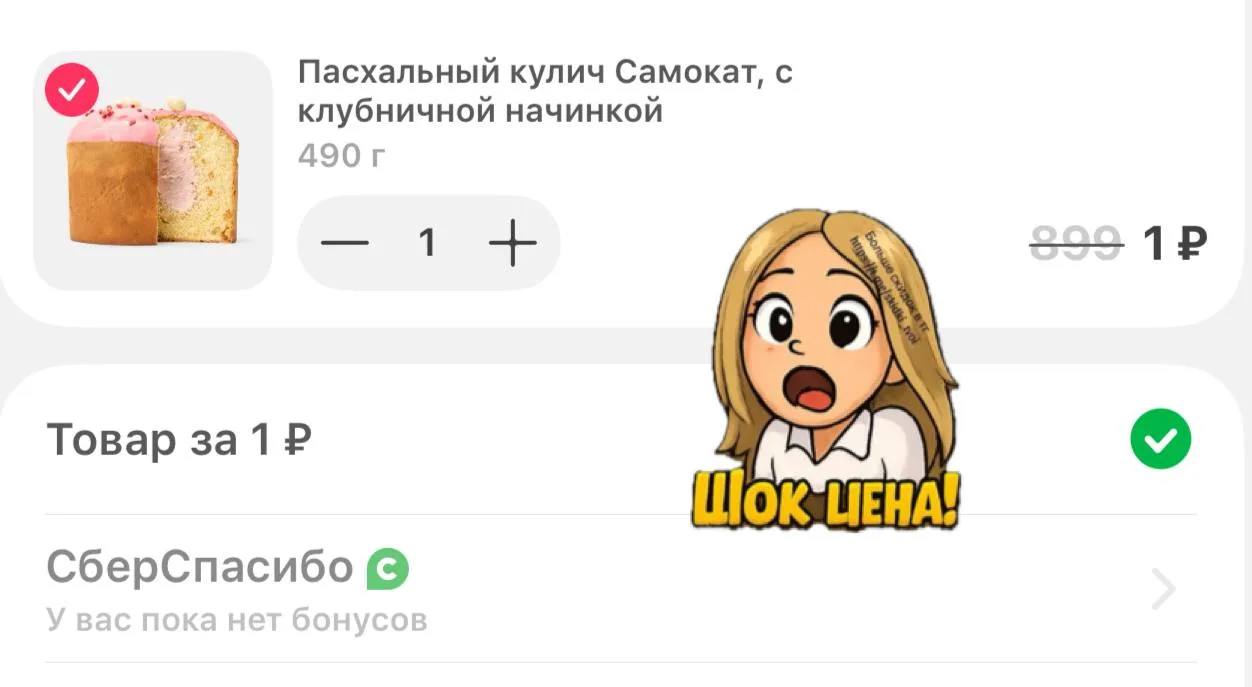This screenshot has height=687, width=1252.
Task: Open СберСпасибо details via right chevron
Action: (1163, 589)
